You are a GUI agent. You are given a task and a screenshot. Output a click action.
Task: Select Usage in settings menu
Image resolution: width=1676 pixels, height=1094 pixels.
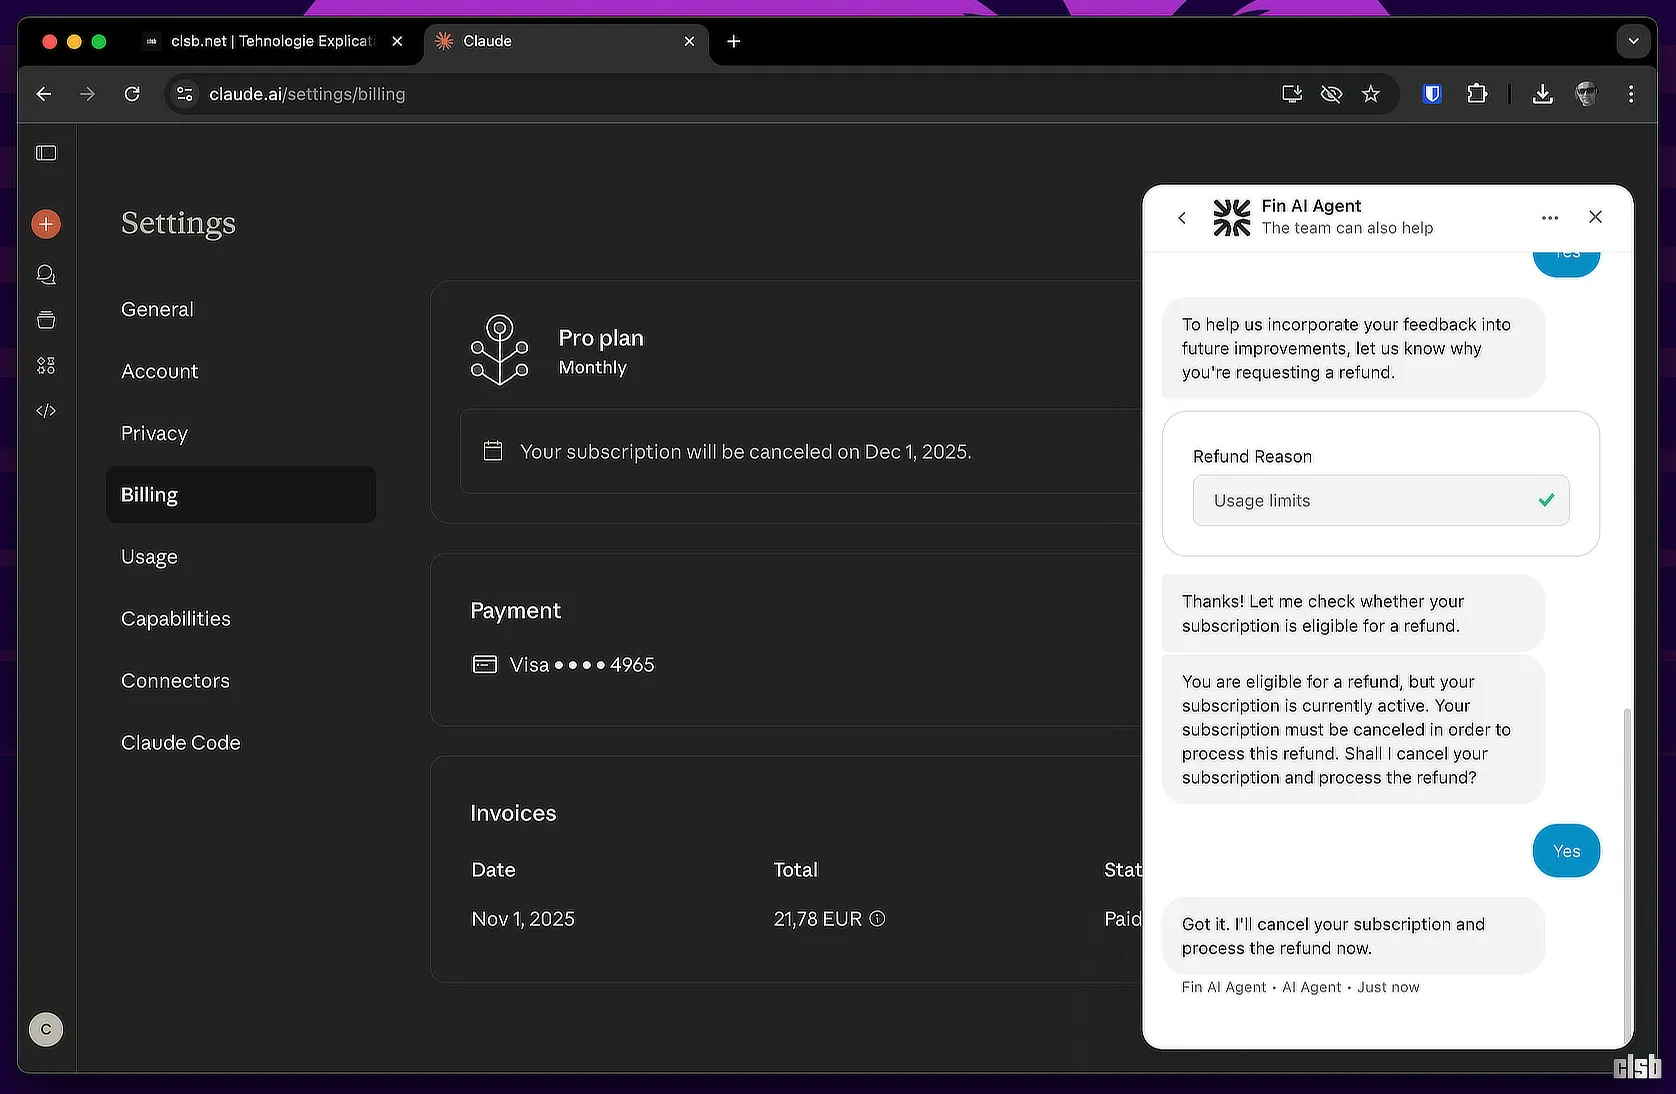point(149,557)
